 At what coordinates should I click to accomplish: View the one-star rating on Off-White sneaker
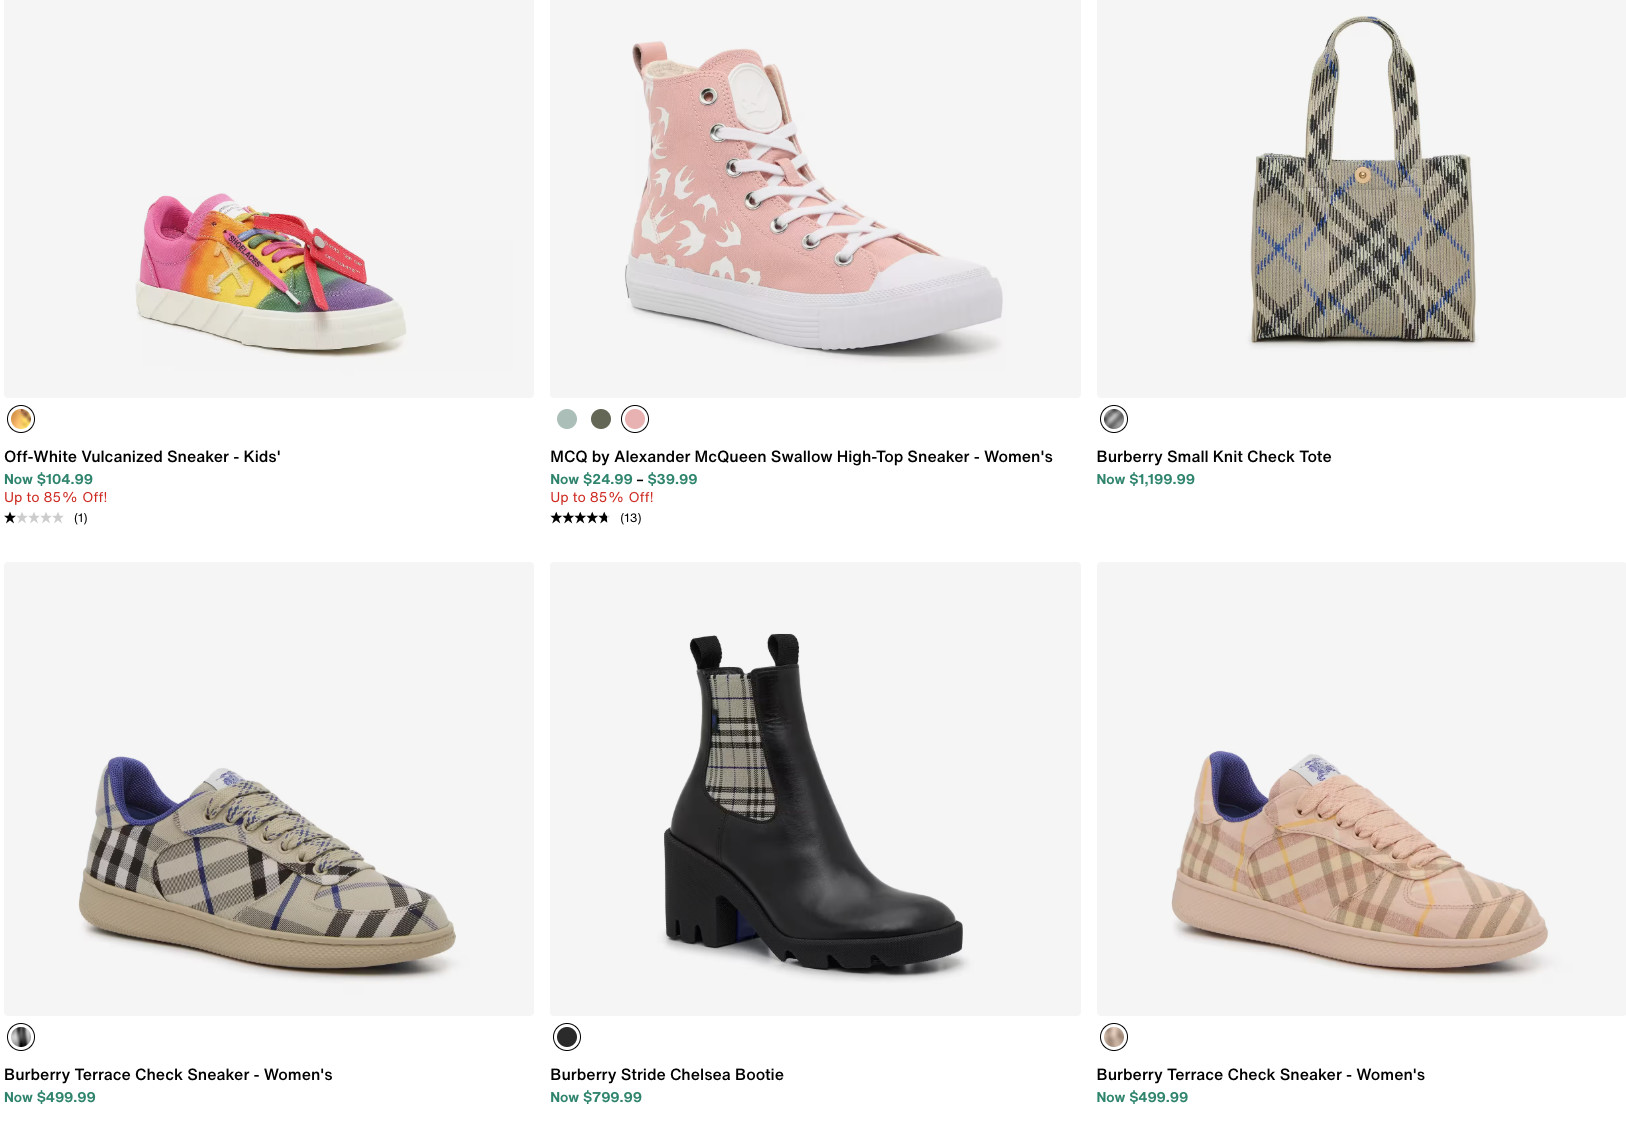[x=35, y=518]
